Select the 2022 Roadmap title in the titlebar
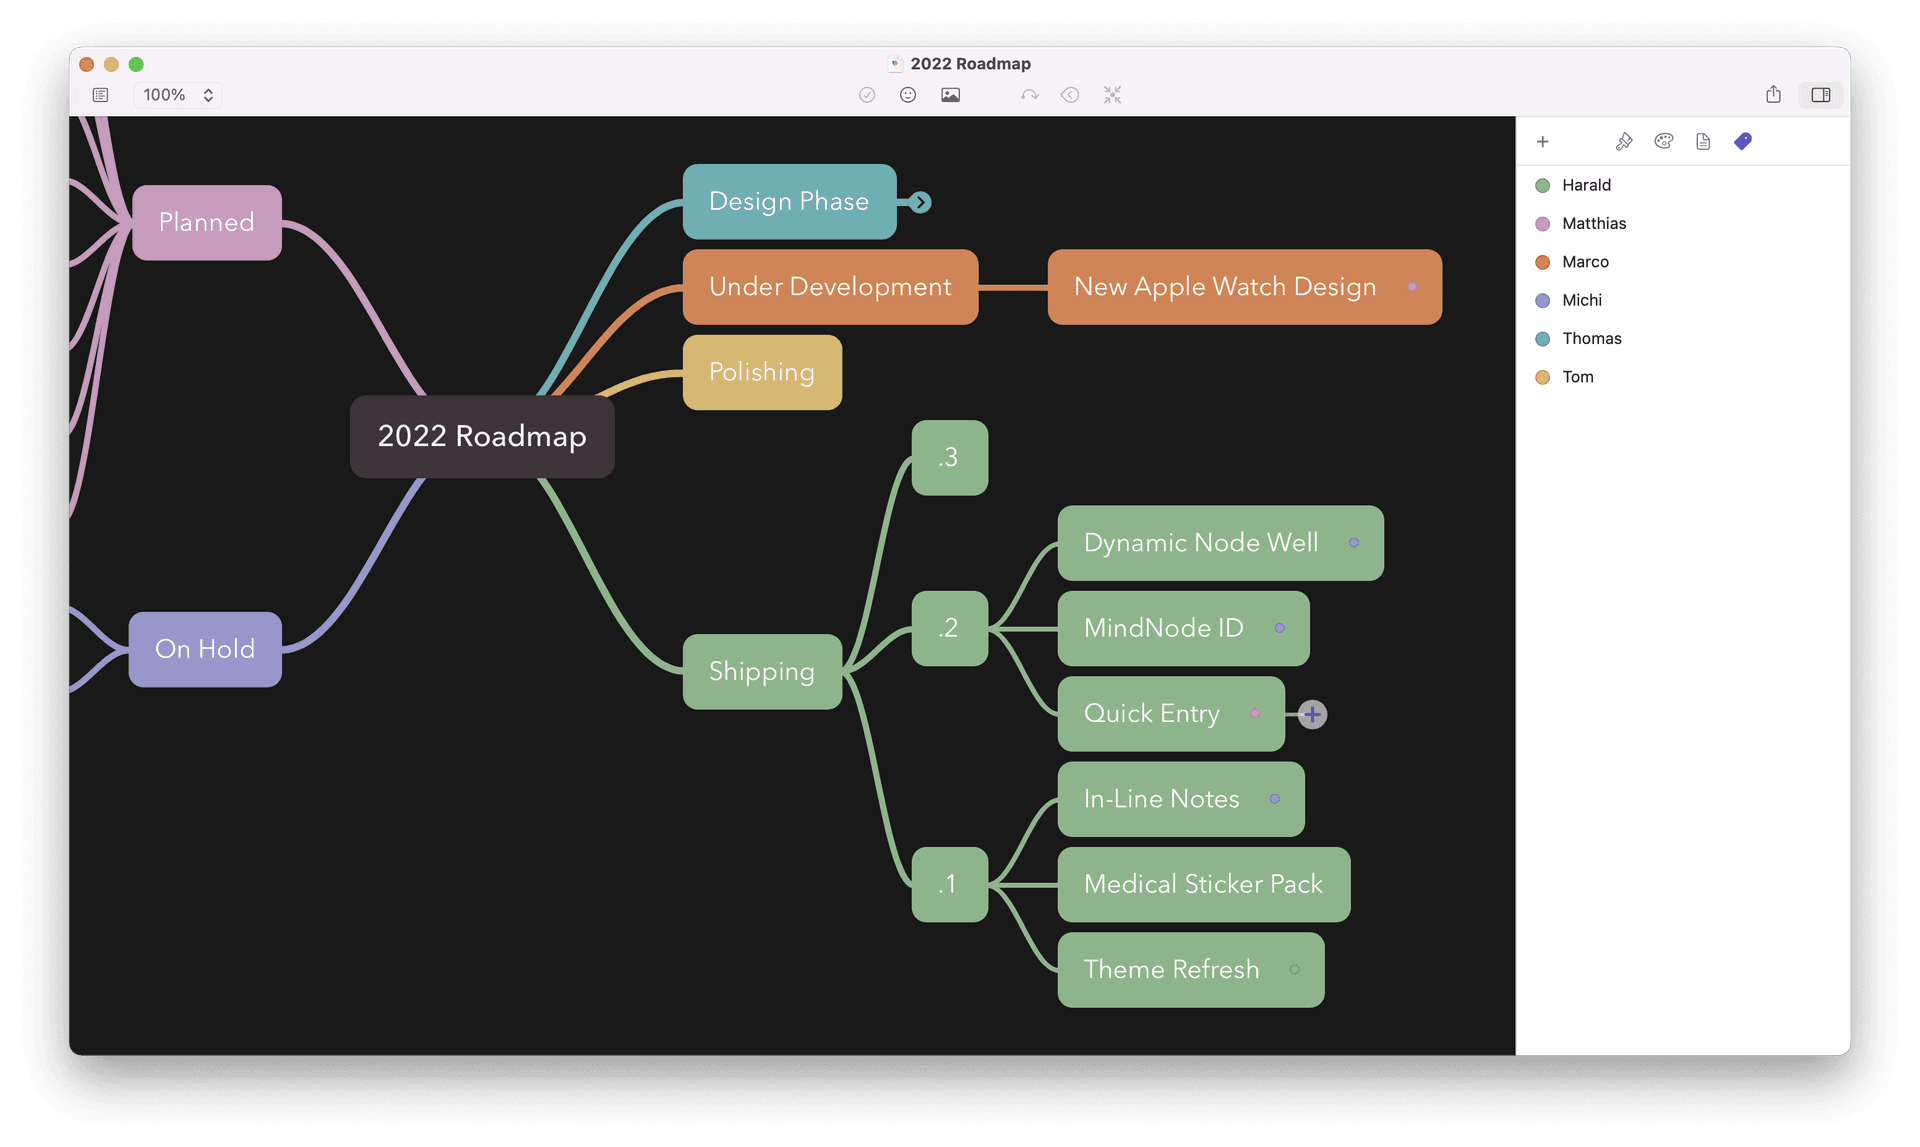1920x1147 pixels. coord(970,63)
